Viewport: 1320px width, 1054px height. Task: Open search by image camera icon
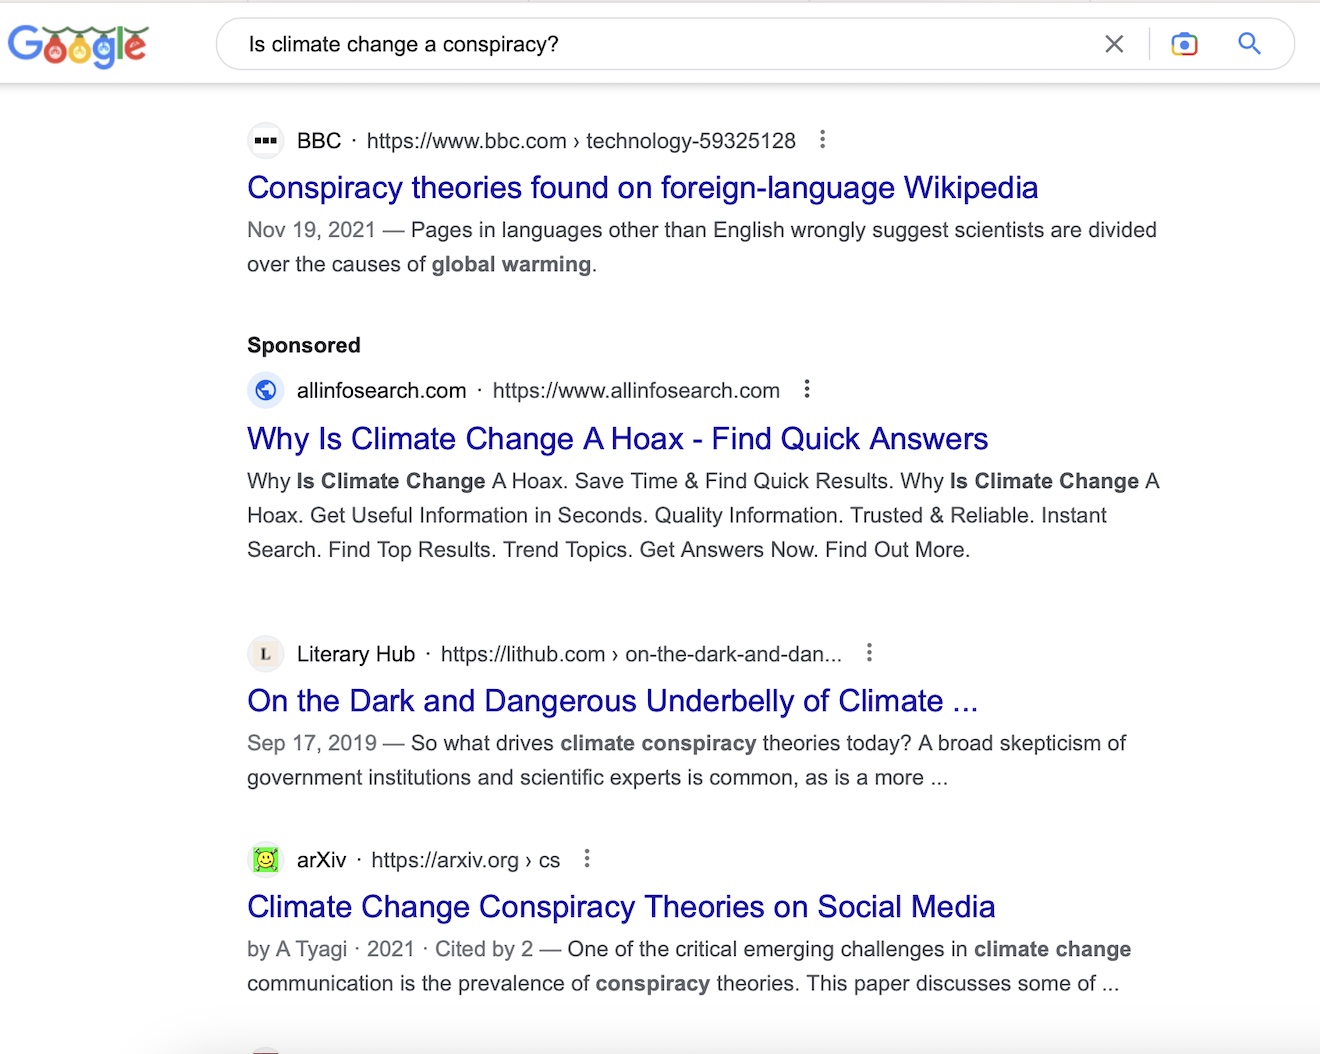pyautogui.click(x=1184, y=44)
